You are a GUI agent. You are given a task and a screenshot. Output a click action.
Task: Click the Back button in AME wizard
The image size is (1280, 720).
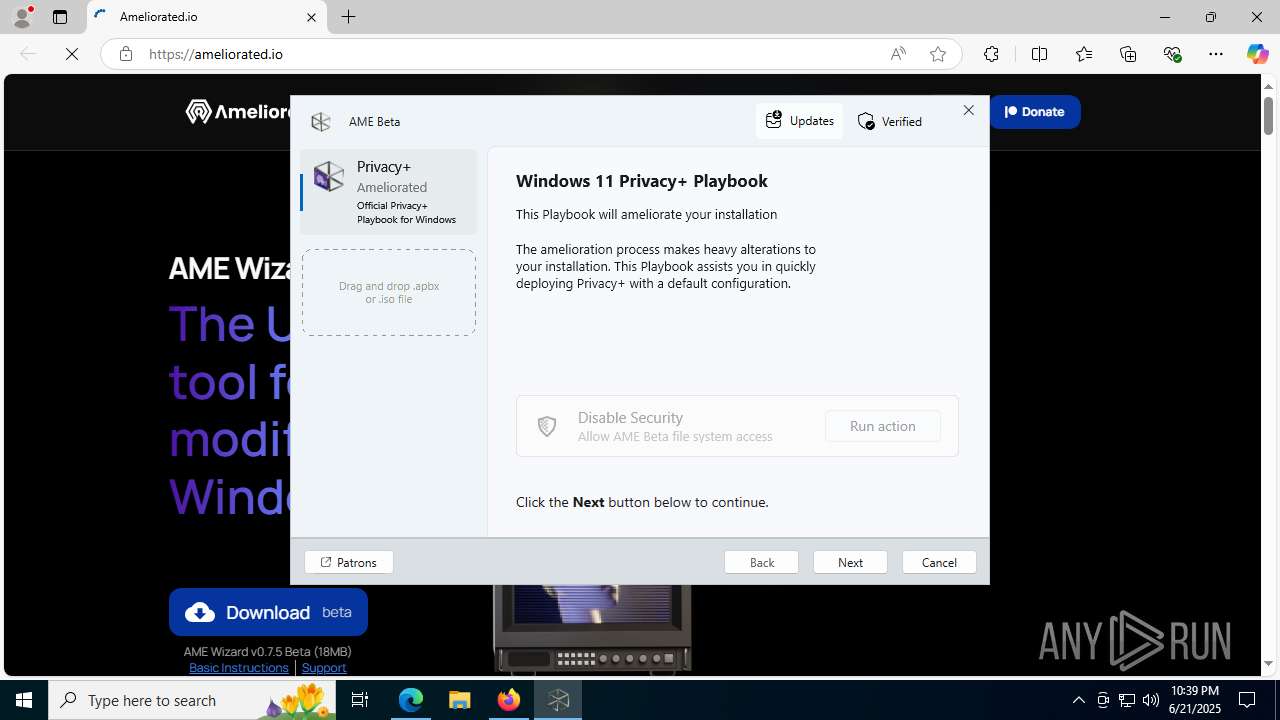(762, 562)
